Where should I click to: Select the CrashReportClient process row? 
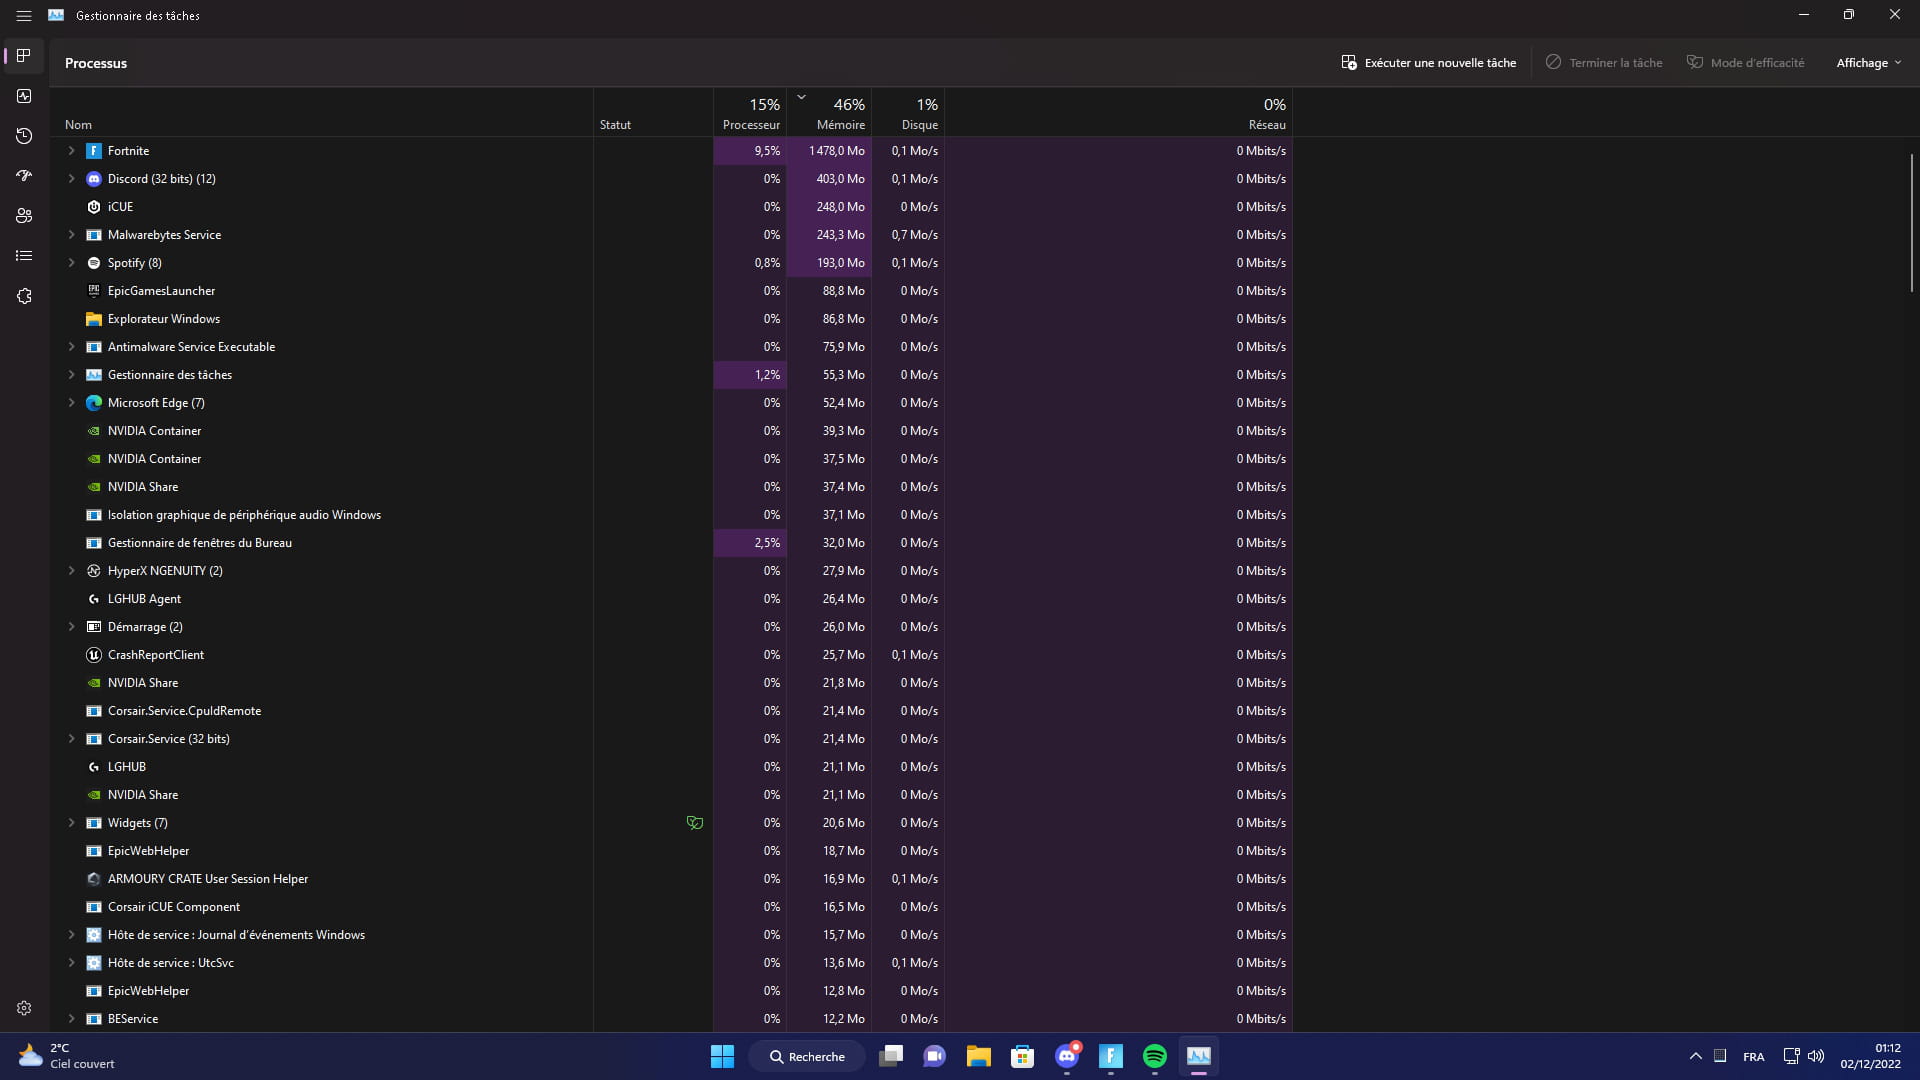pos(671,655)
